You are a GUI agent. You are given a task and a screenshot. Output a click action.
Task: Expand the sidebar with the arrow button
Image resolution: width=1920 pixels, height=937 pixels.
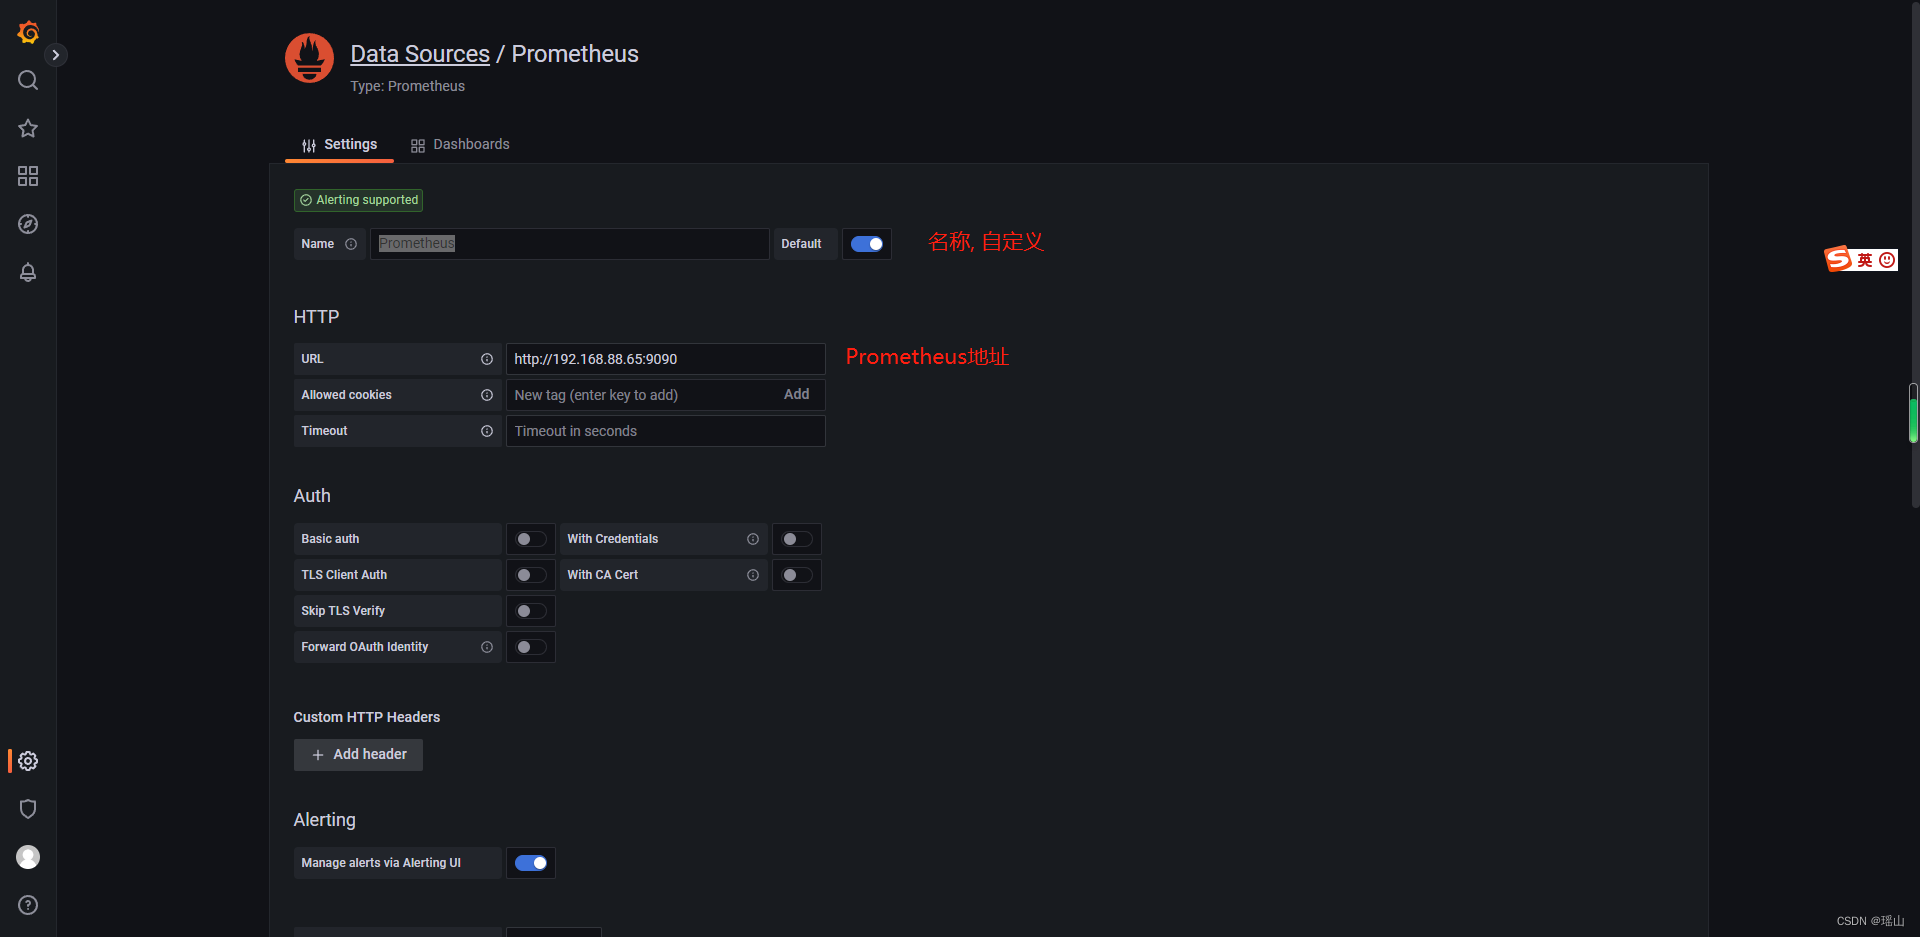[x=56, y=55]
